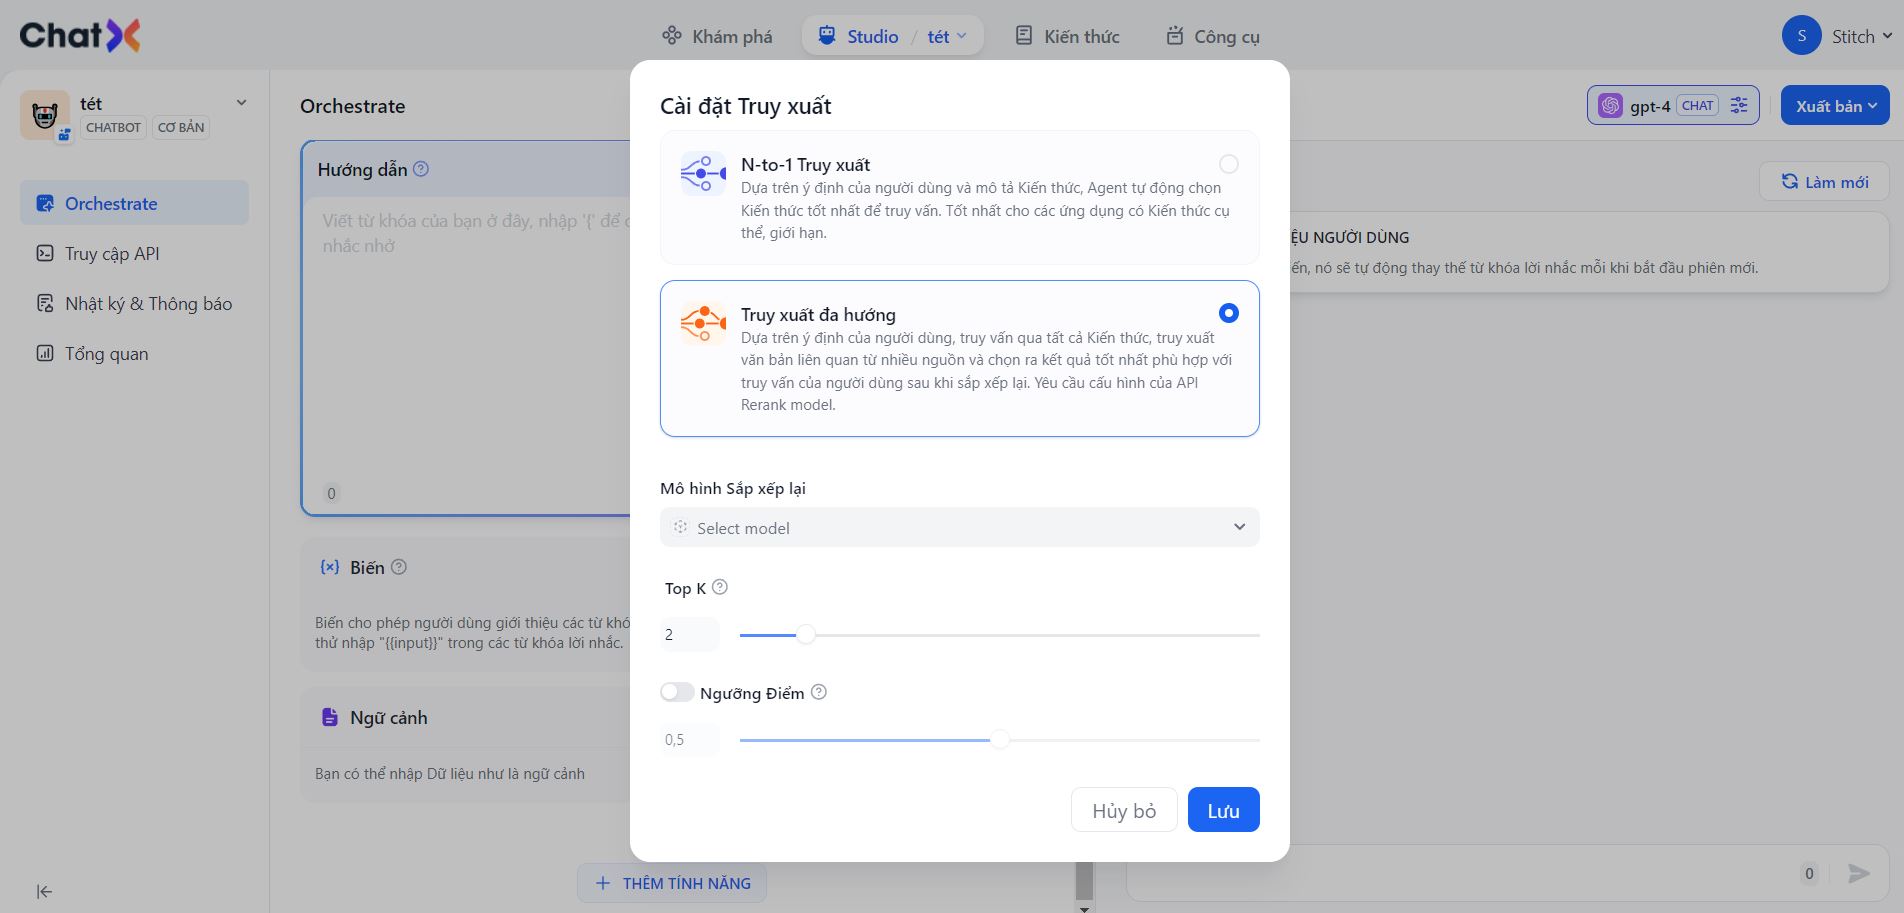Screen dimensions: 1904x913
Task: Open the Stitch account menu
Action: 1837,36
